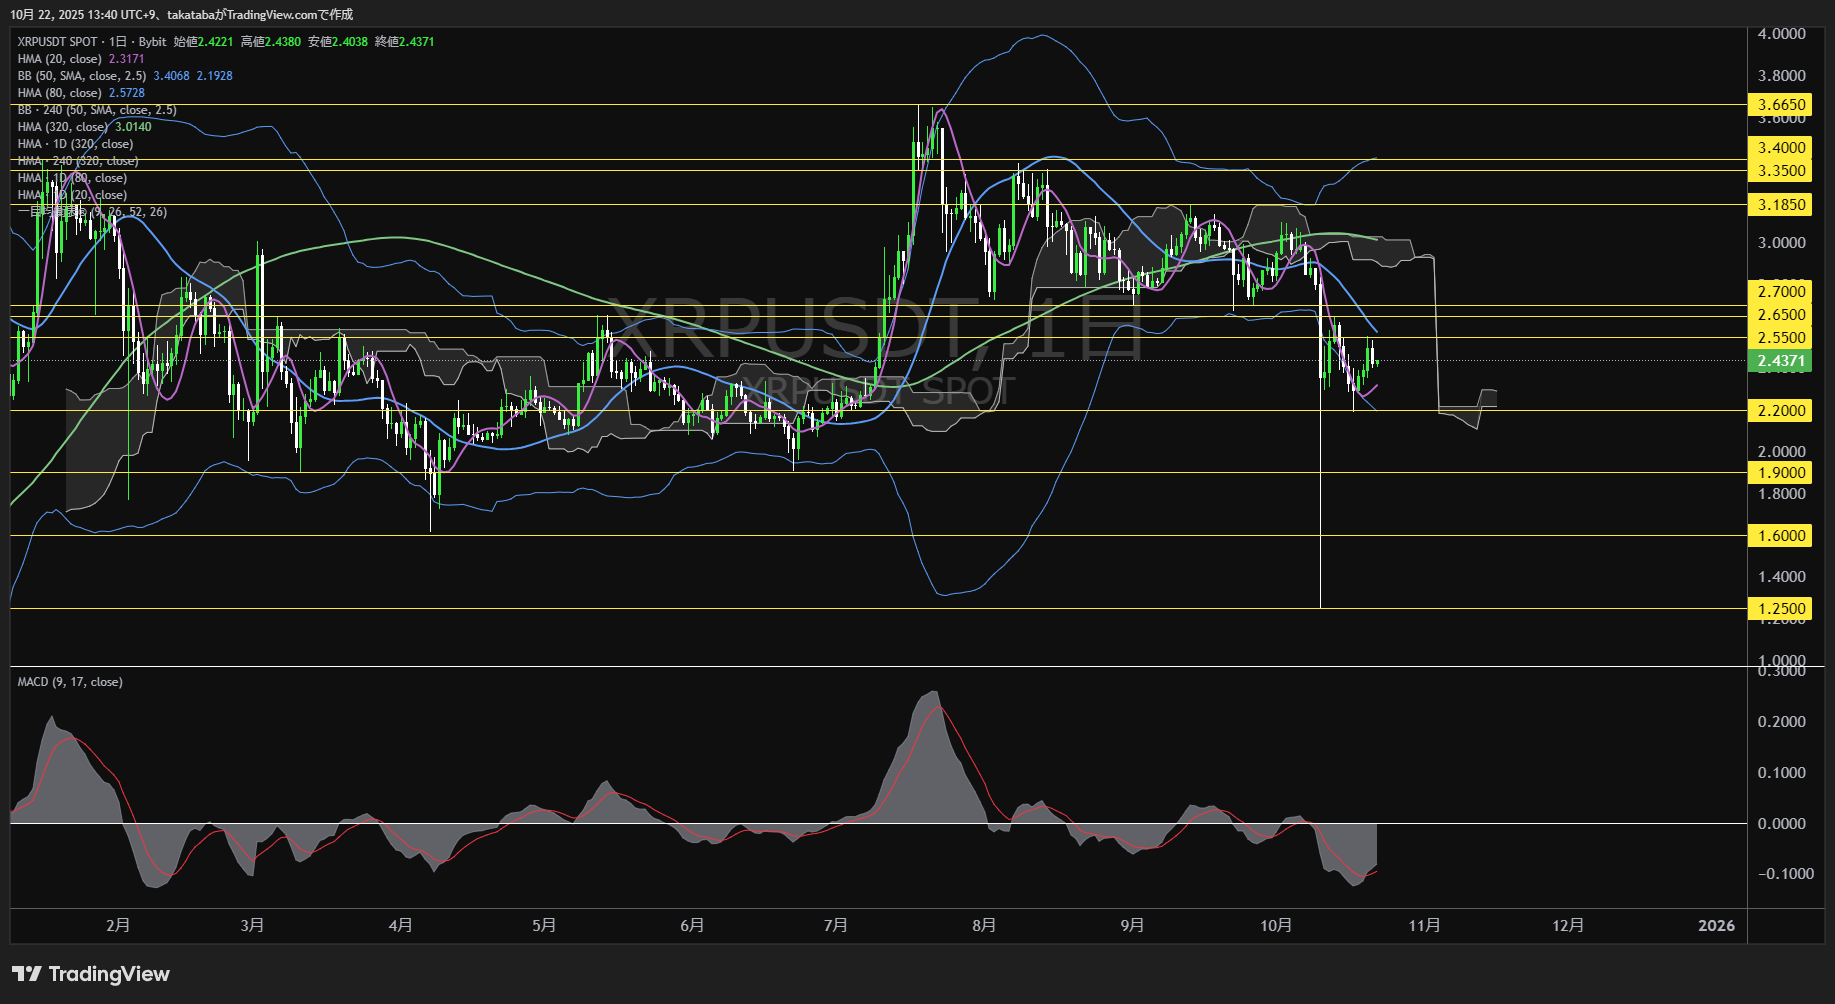The width and height of the screenshot is (1835, 1004).
Task: Click the 3.1850 price level label
Action: tap(1780, 205)
